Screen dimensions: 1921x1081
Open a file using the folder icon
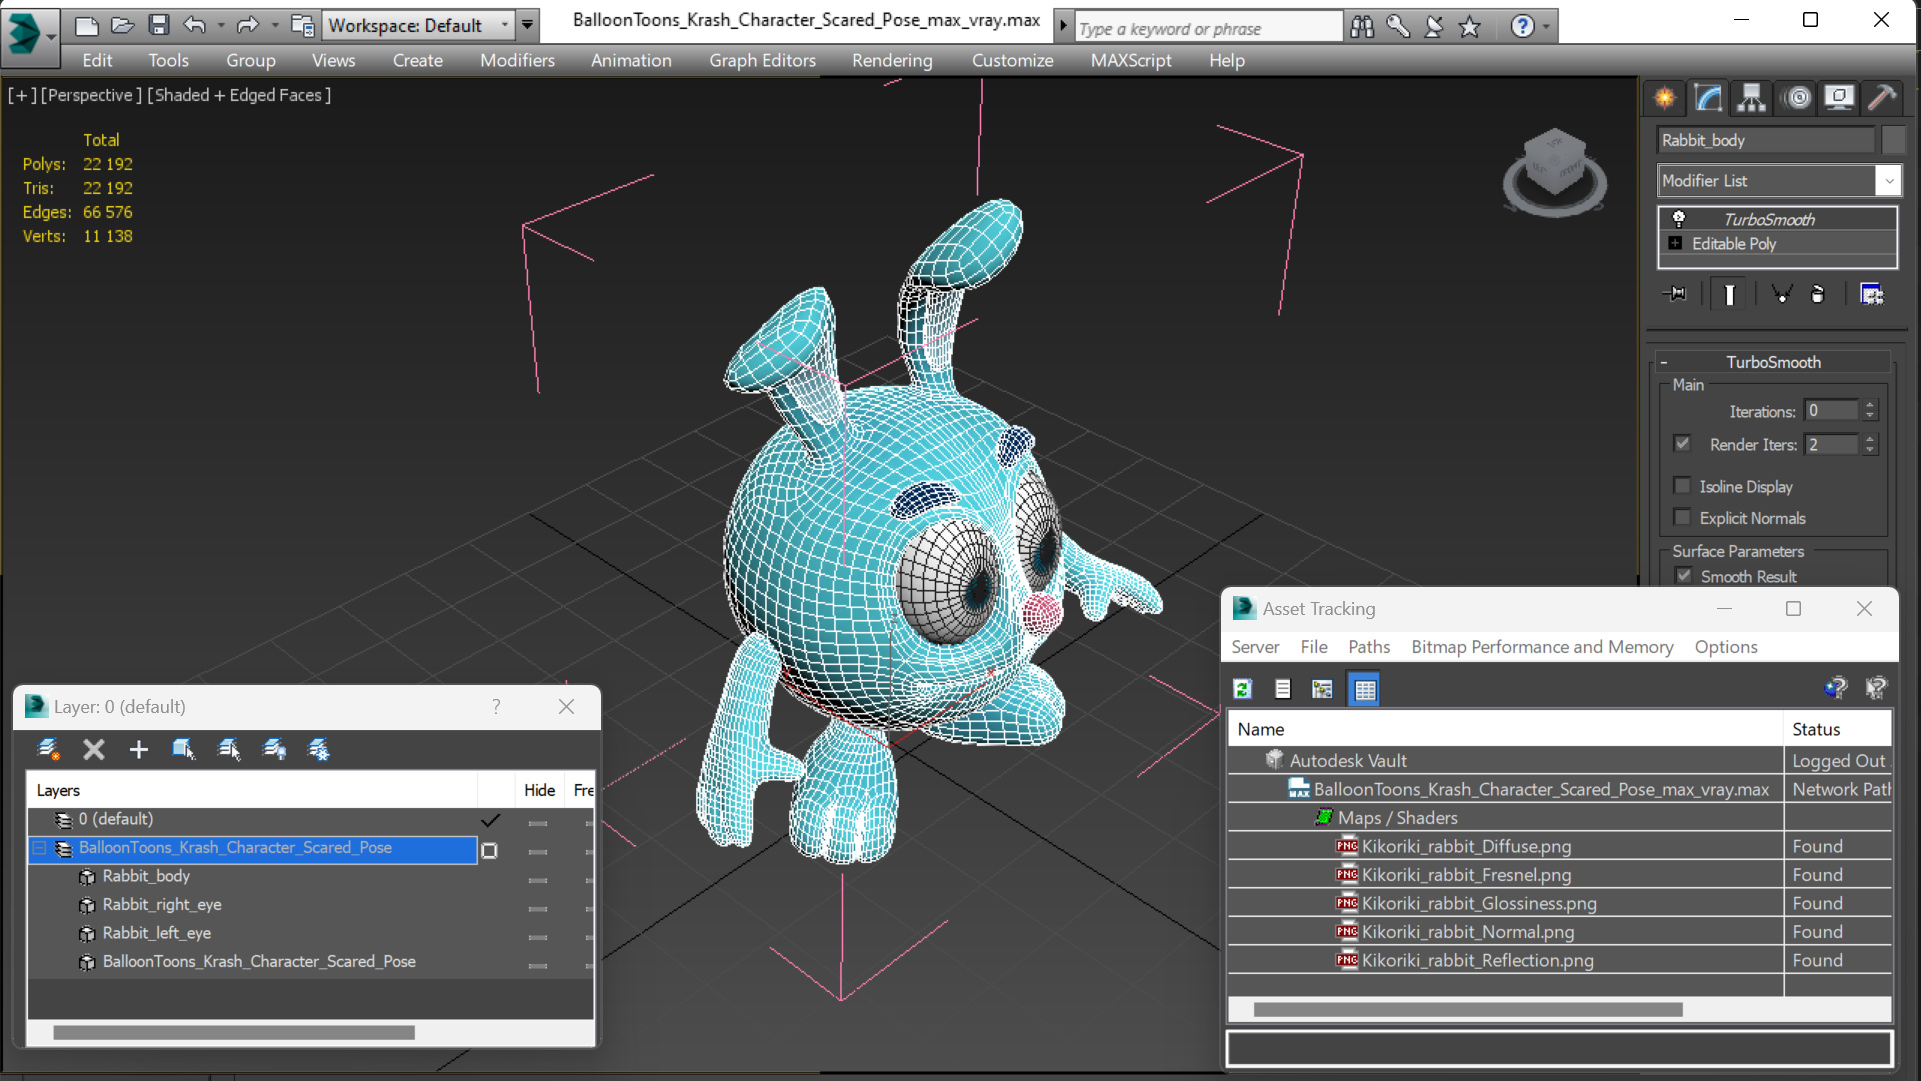click(122, 25)
